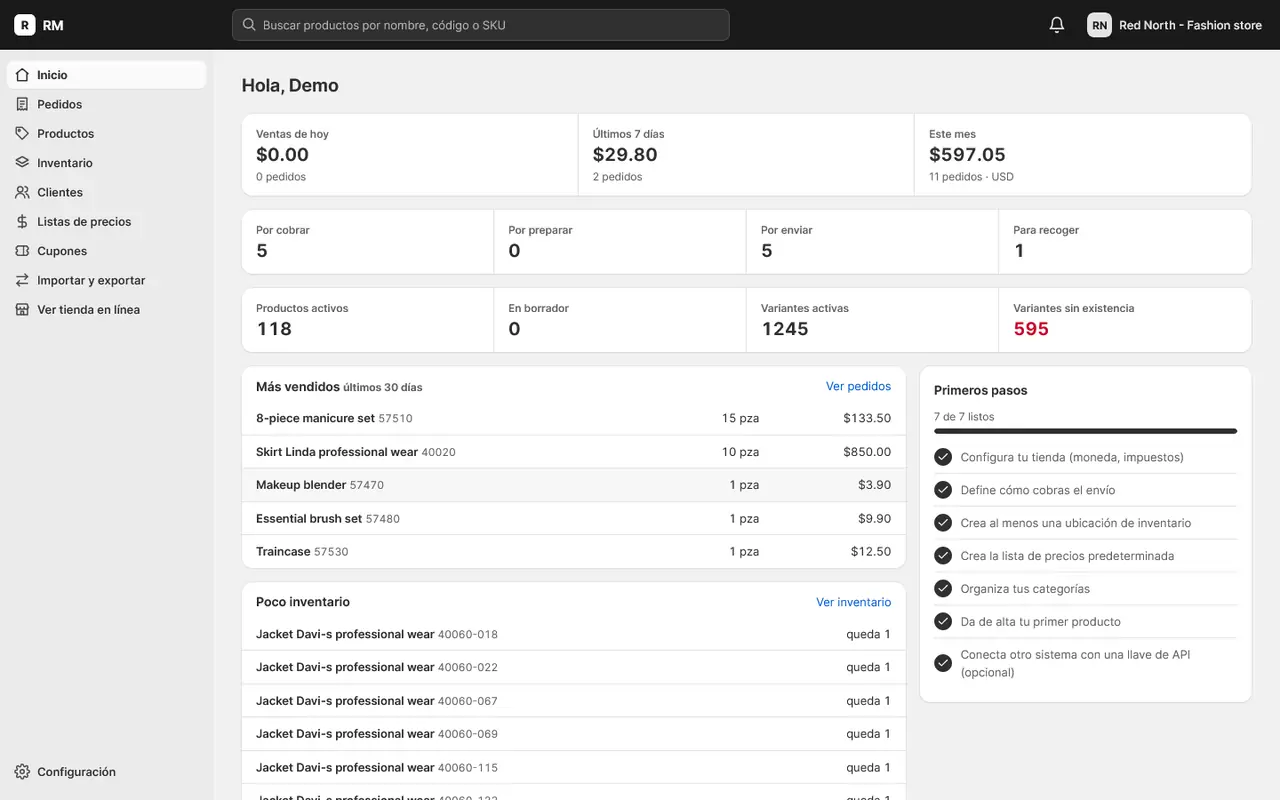This screenshot has width=1280, height=800.
Task: Open Red North - Fashion store account
Action: point(1175,25)
